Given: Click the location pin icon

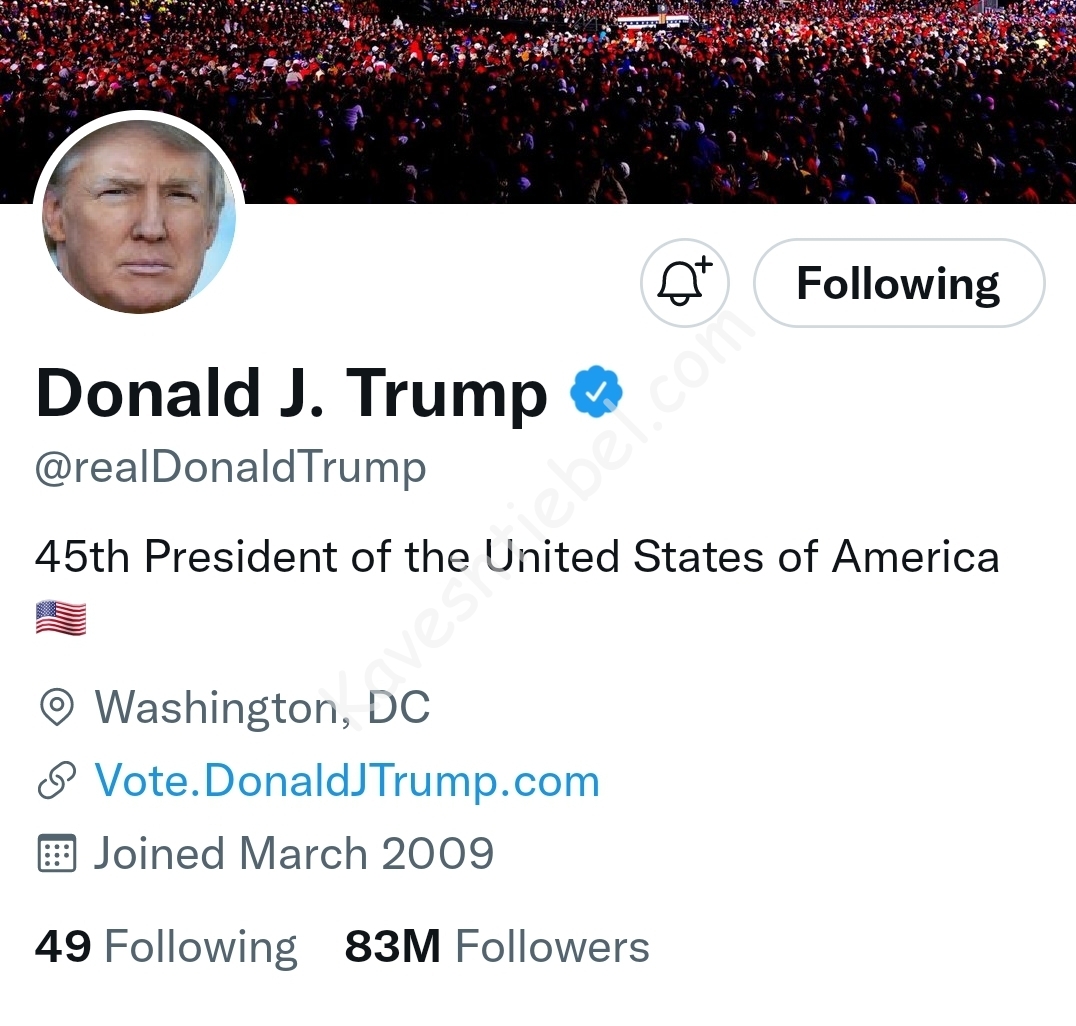Looking at the screenshot, I should click(56, 708).
